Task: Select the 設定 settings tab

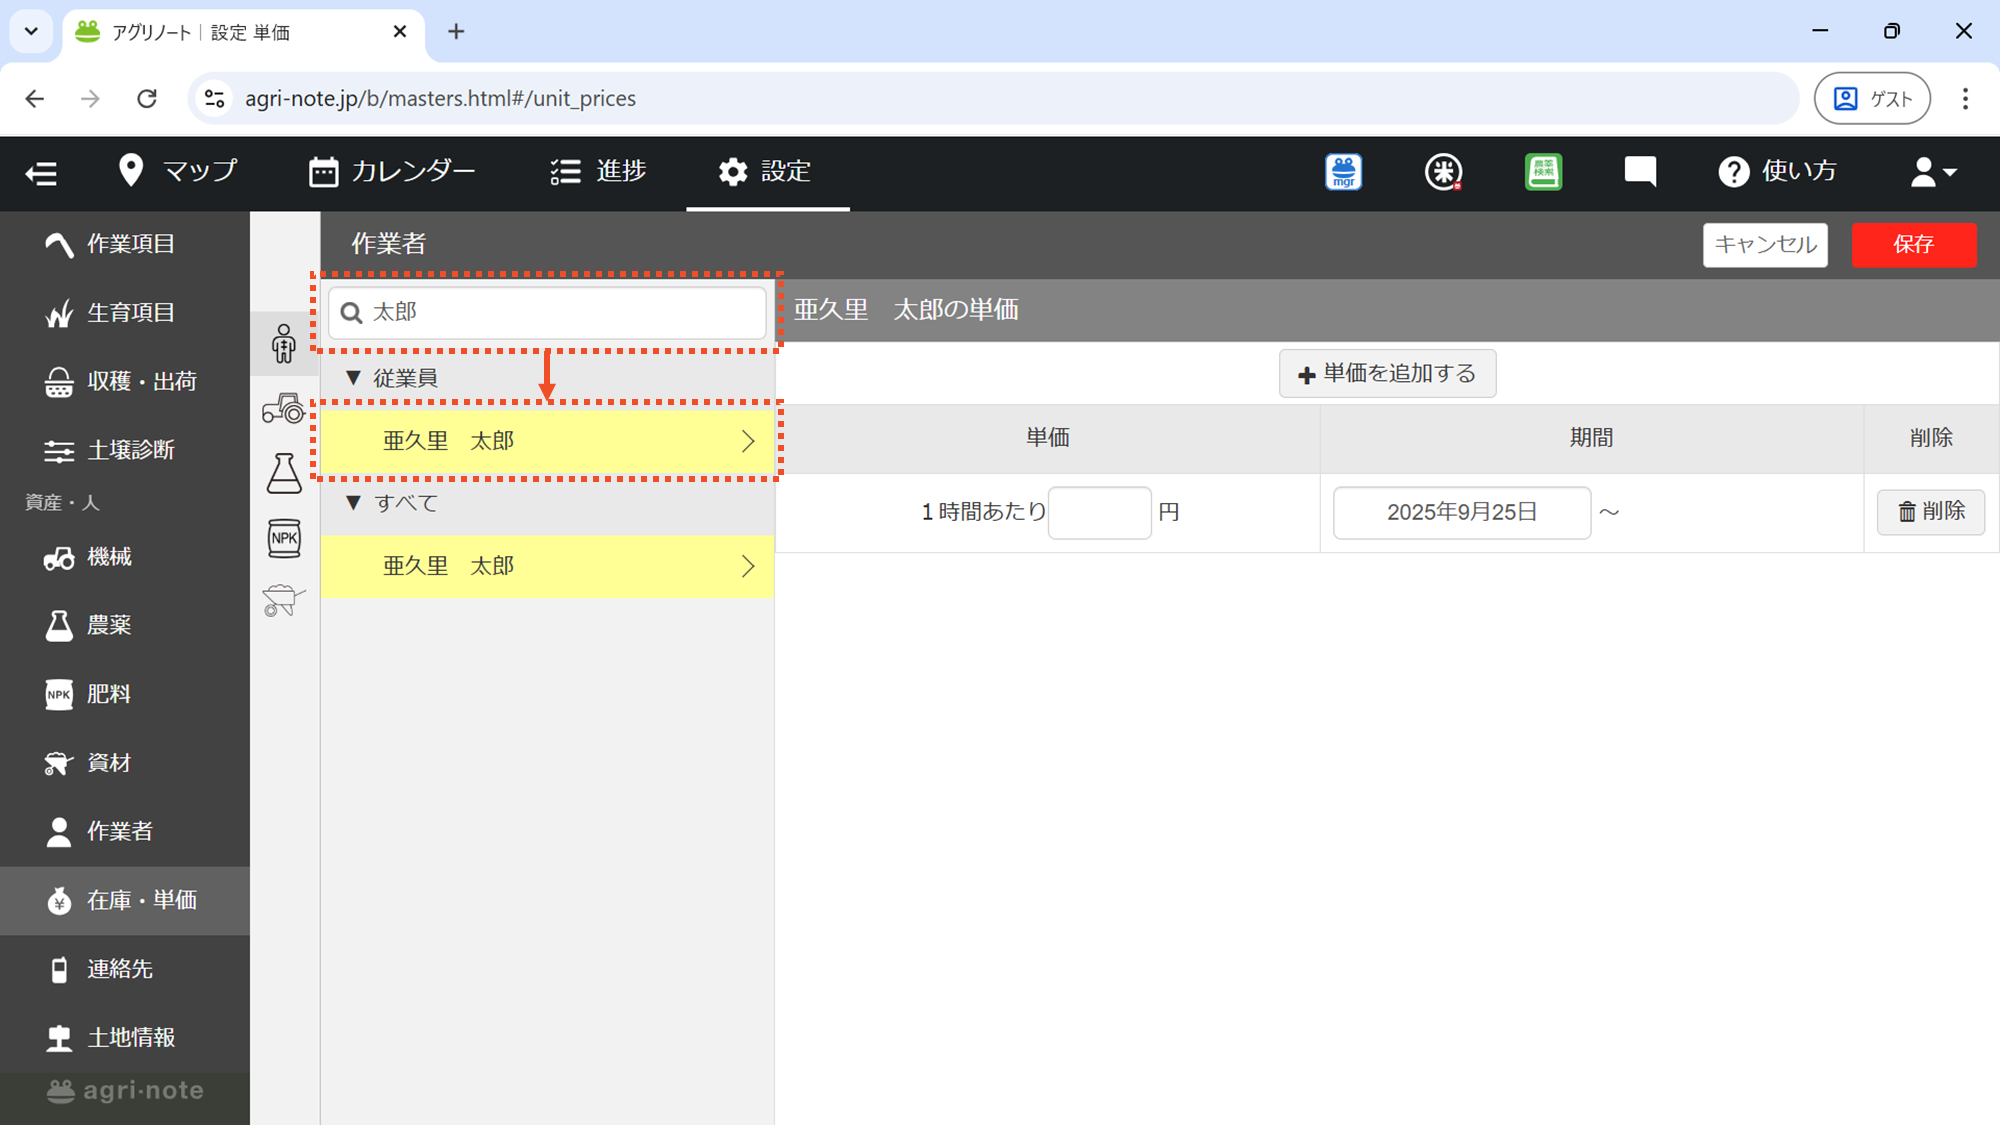Action: pyautogui.click(x=766, y=171)
